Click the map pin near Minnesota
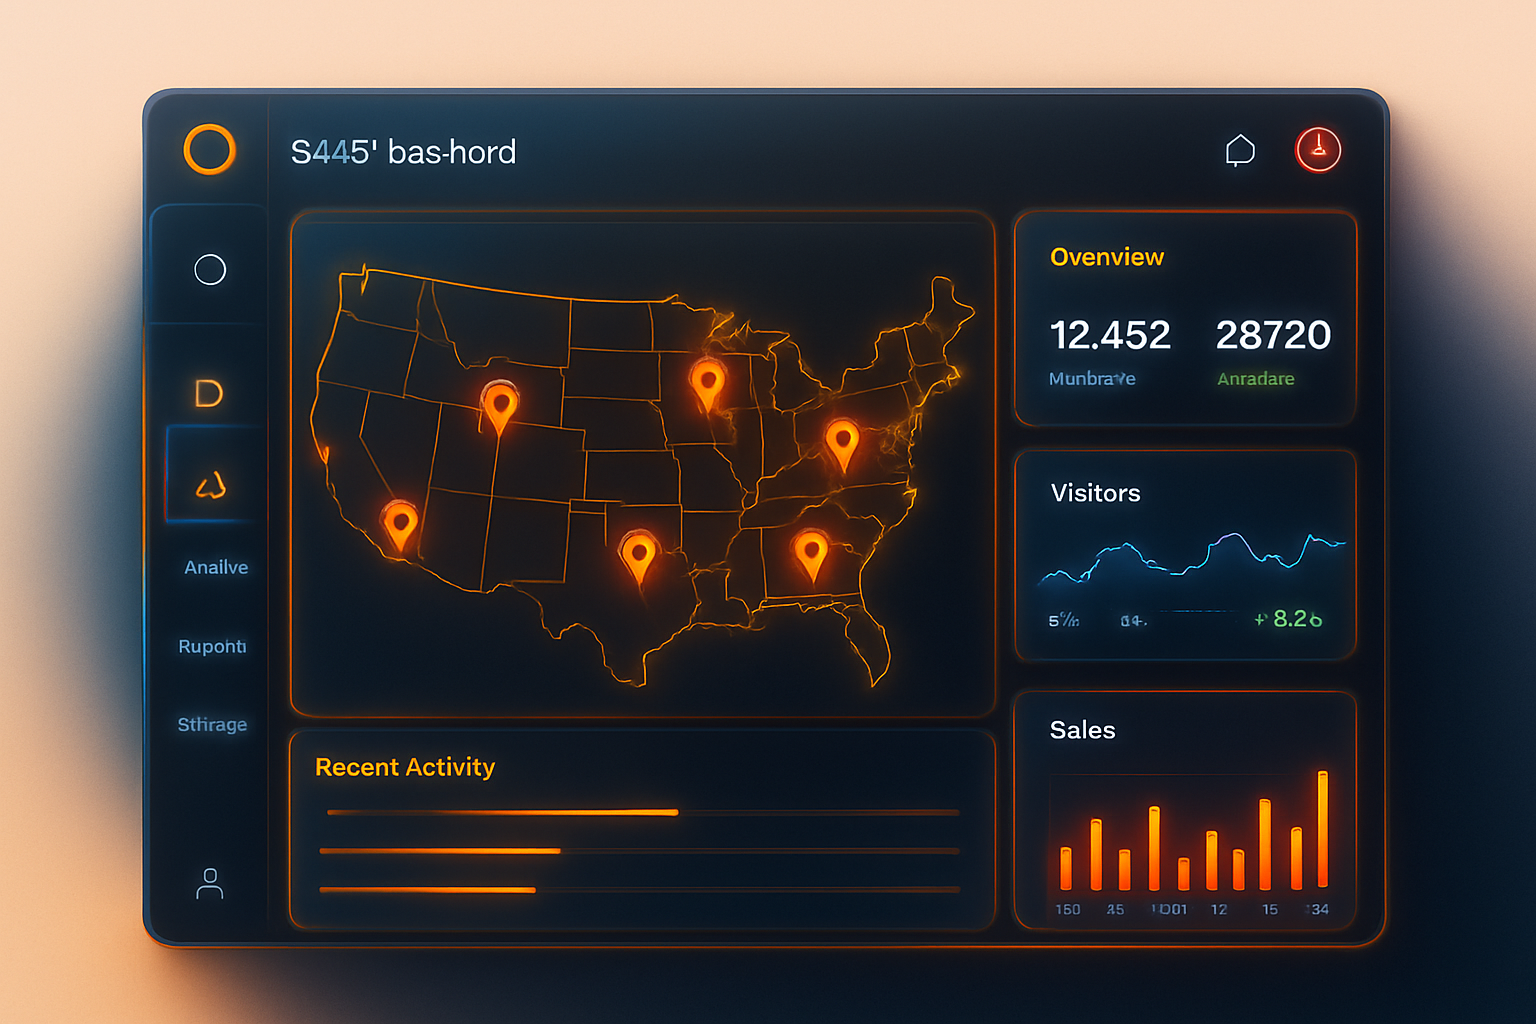The width and height of the screenshot is (1536, 1024). coord(707,382)
